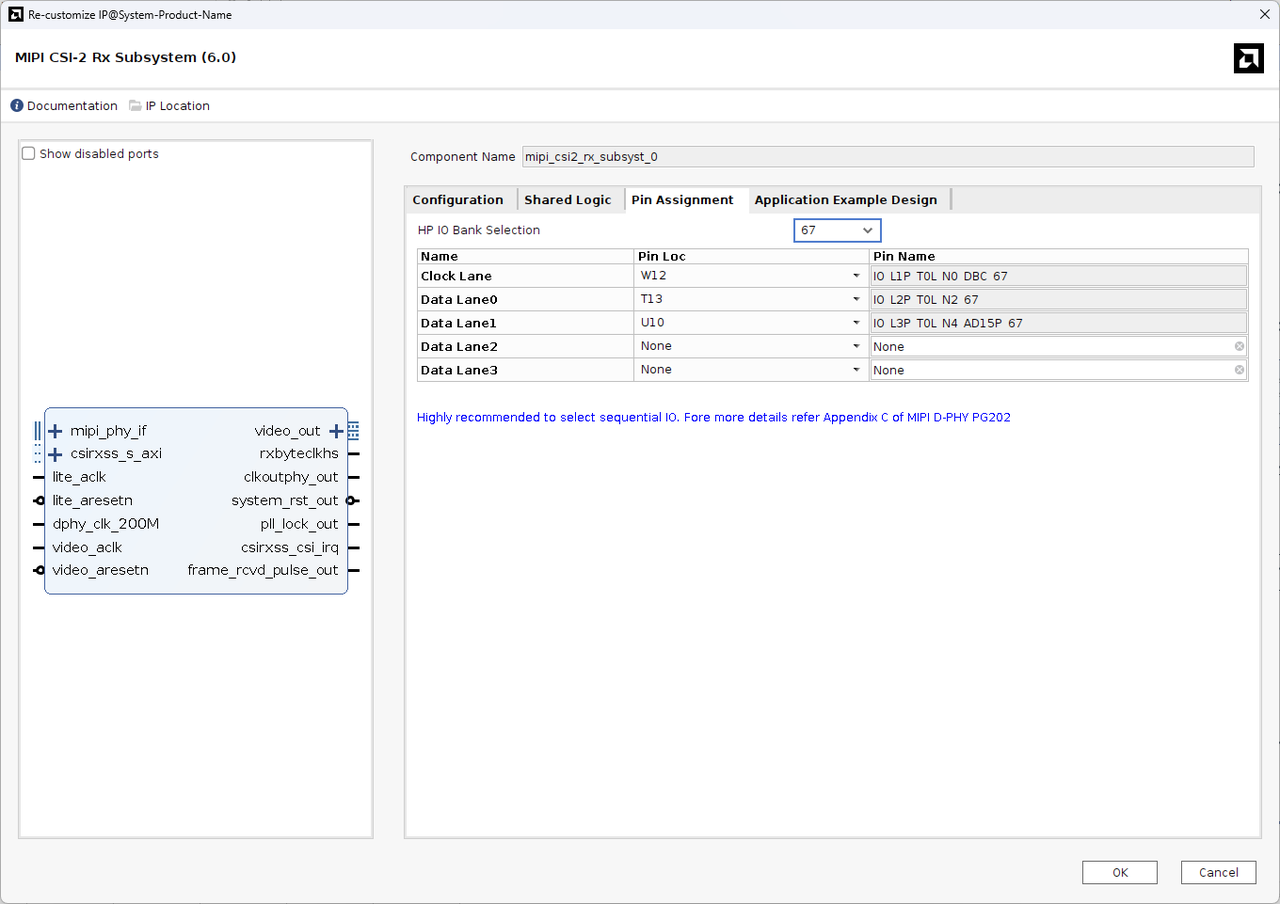Open the Application Example Design tab
1280x904 pixels.
tap(846, 200)
